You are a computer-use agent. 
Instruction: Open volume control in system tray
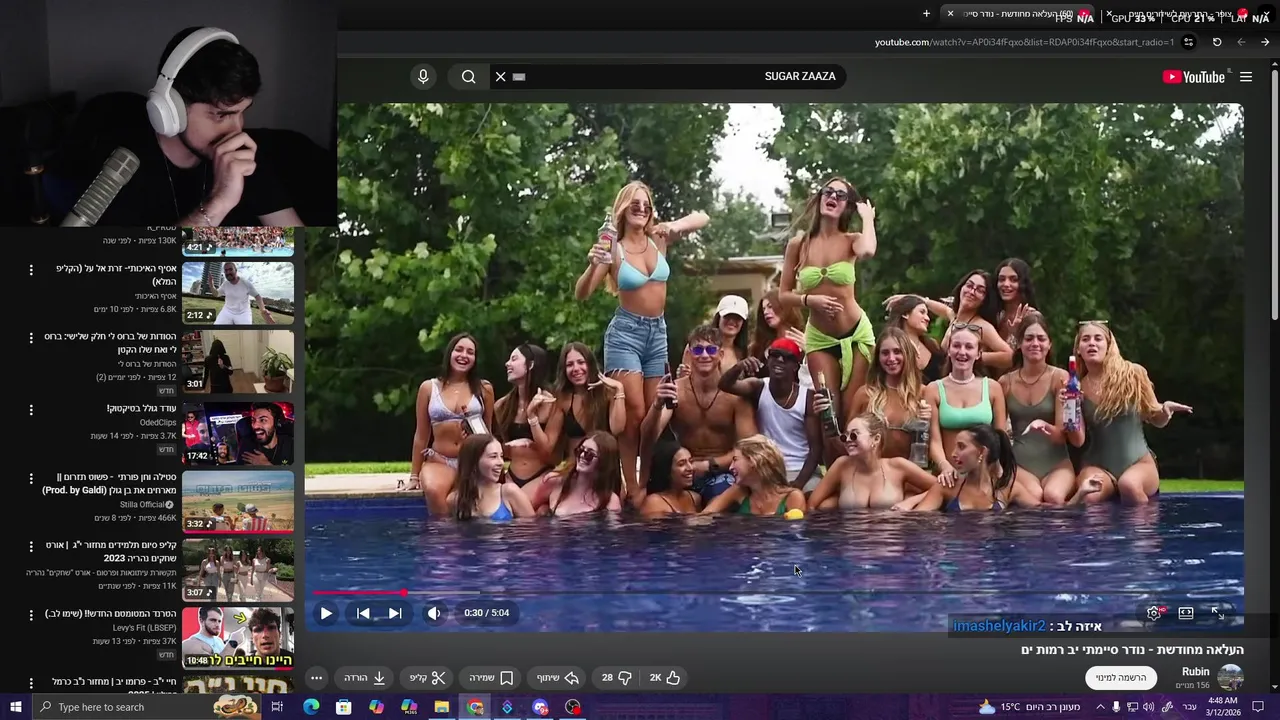(x=1149, y=707)
